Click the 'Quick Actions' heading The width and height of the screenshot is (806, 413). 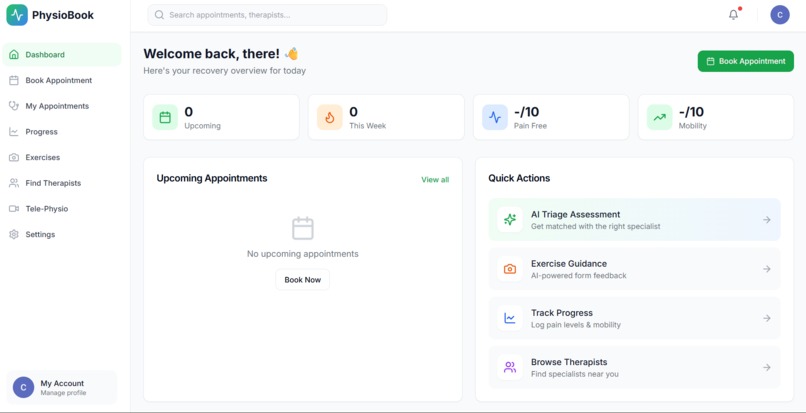click(x=519, y=178)
